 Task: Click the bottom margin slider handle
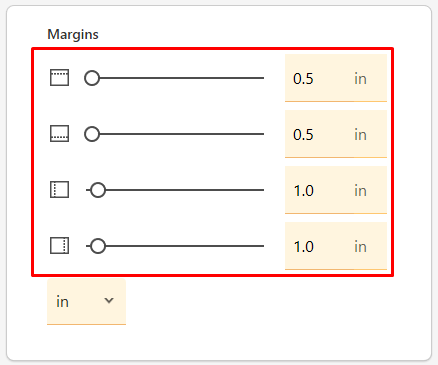click(x=92, y=134)
